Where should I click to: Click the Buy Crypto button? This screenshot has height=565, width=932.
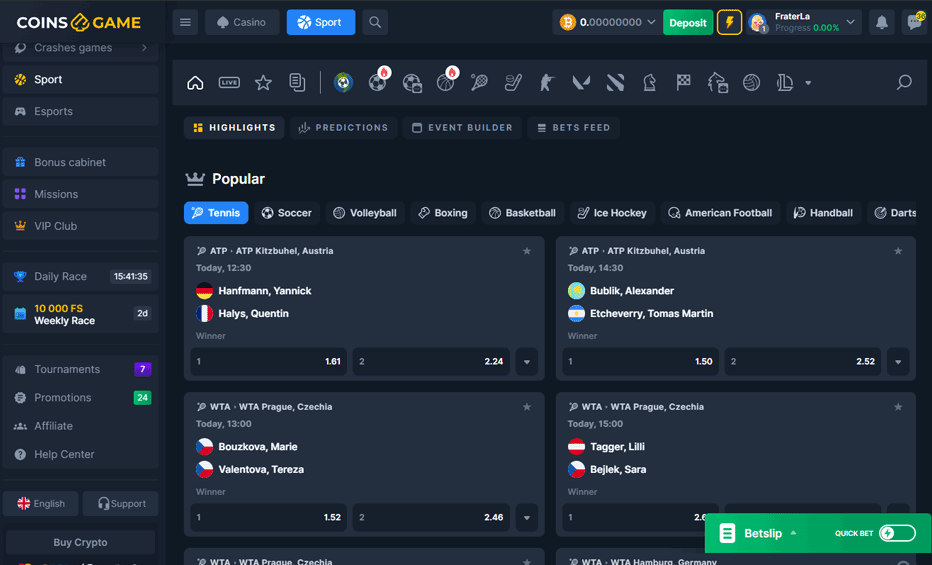(x=80, y=542)
